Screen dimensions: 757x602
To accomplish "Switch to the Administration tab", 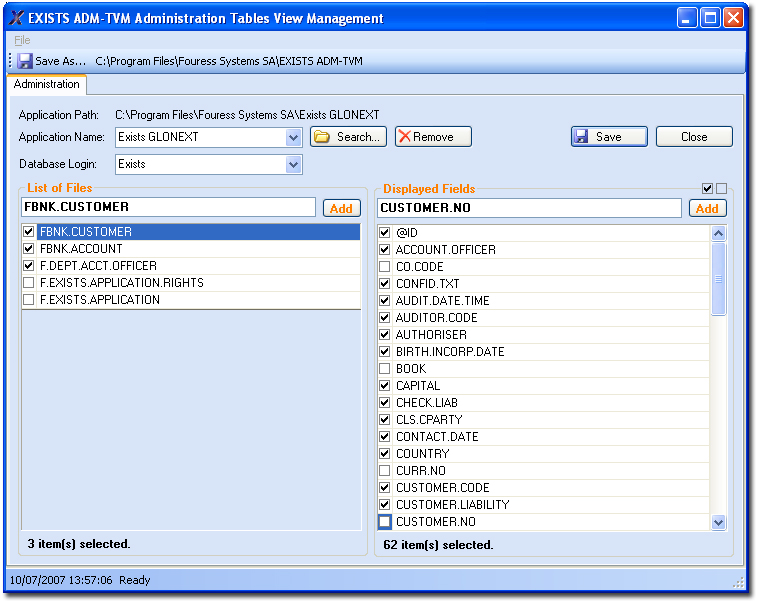I will pos(46,84).
